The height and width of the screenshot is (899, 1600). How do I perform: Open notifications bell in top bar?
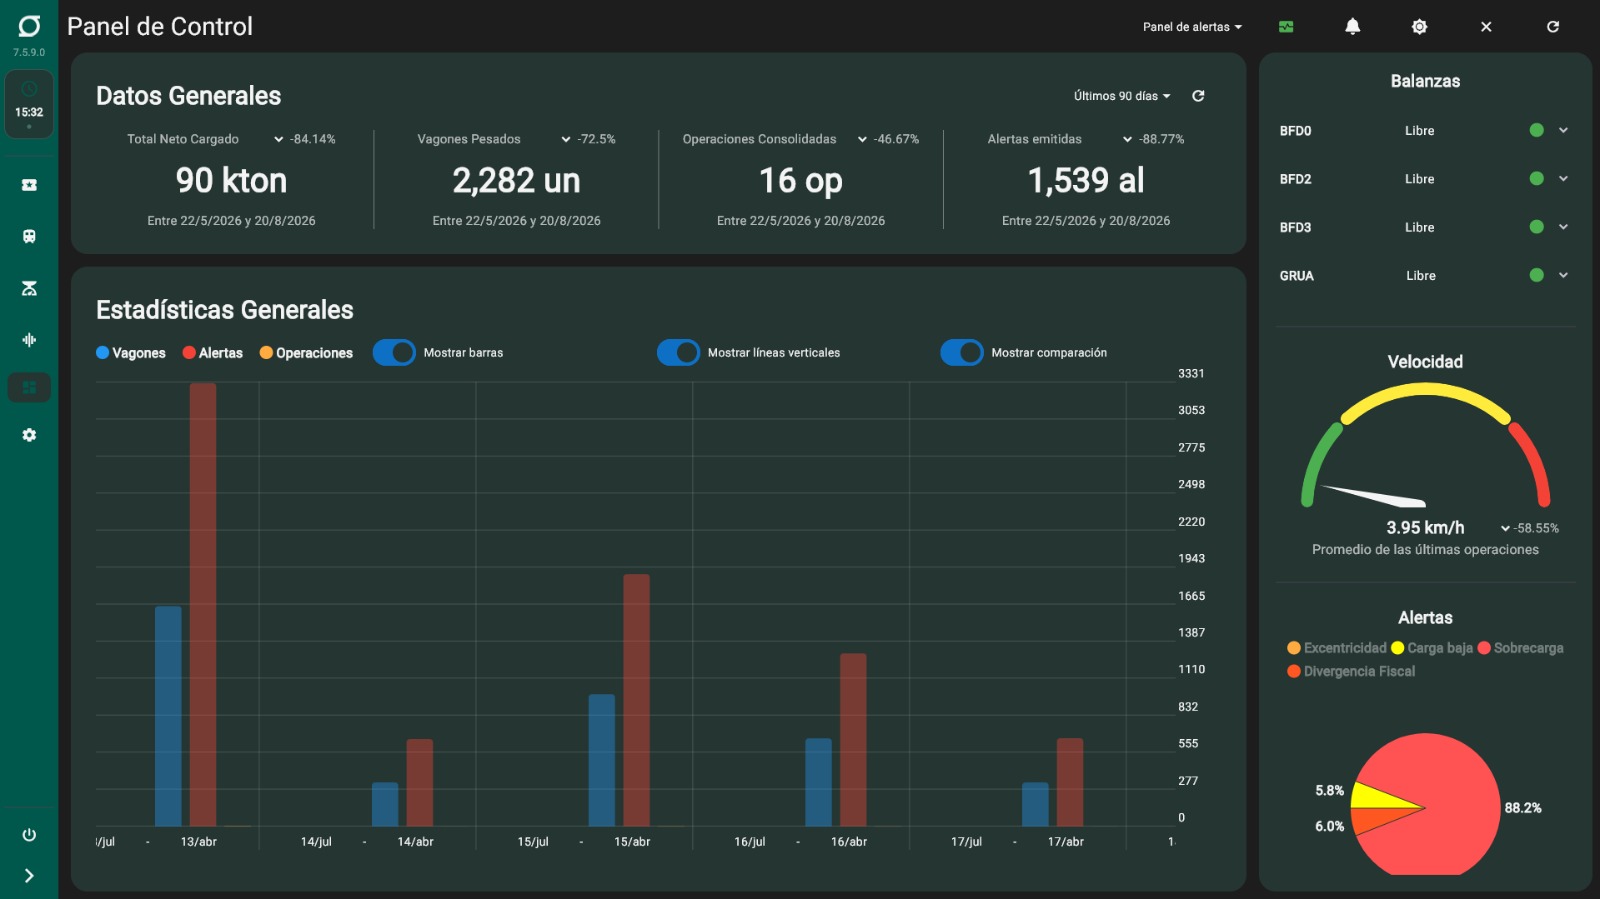pyautogui.click(x=1352, y=27)
